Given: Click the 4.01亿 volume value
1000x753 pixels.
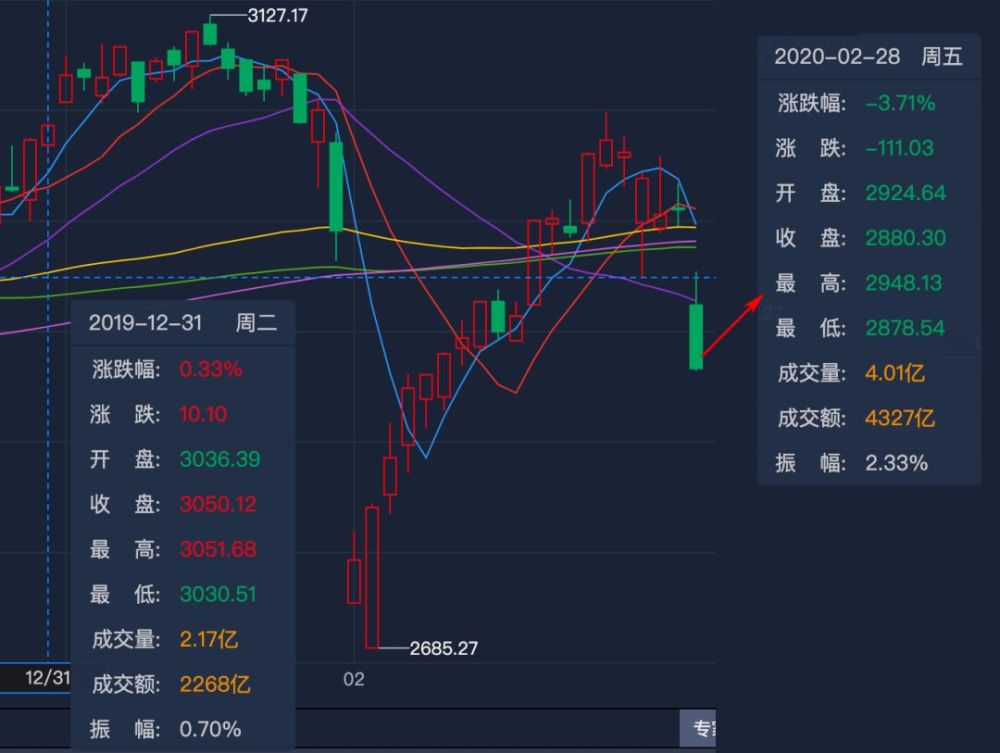Looking at the screenshot, I should [895, 373].
